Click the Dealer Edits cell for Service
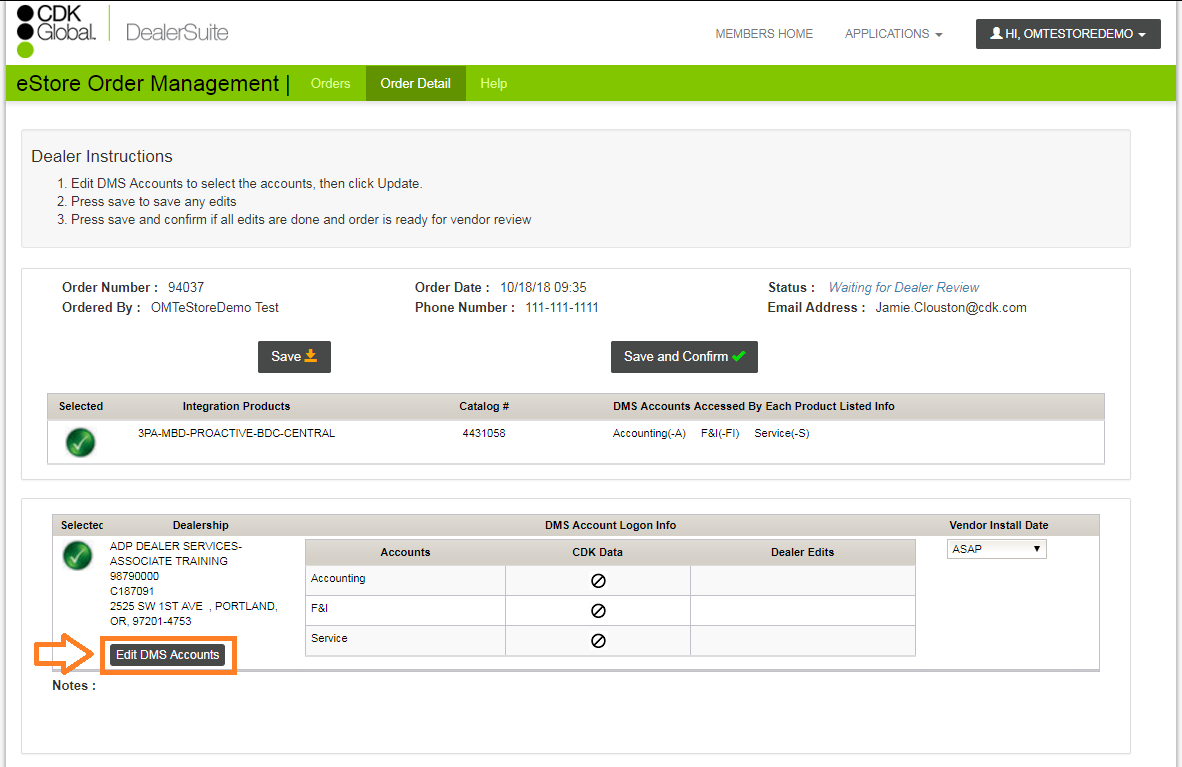Screen dimensions: 1182x767 [802, 640]
